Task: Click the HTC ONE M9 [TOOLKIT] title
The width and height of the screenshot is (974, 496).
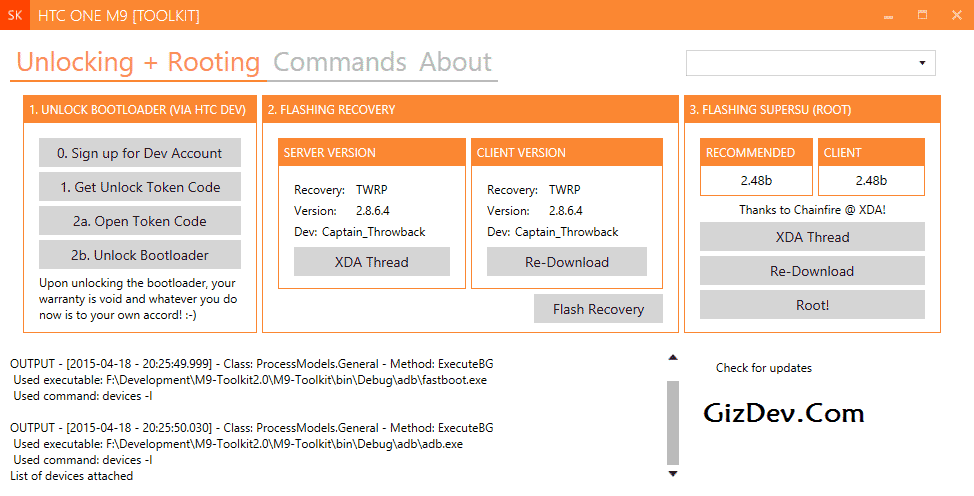Action: click(x=119, y=16)
